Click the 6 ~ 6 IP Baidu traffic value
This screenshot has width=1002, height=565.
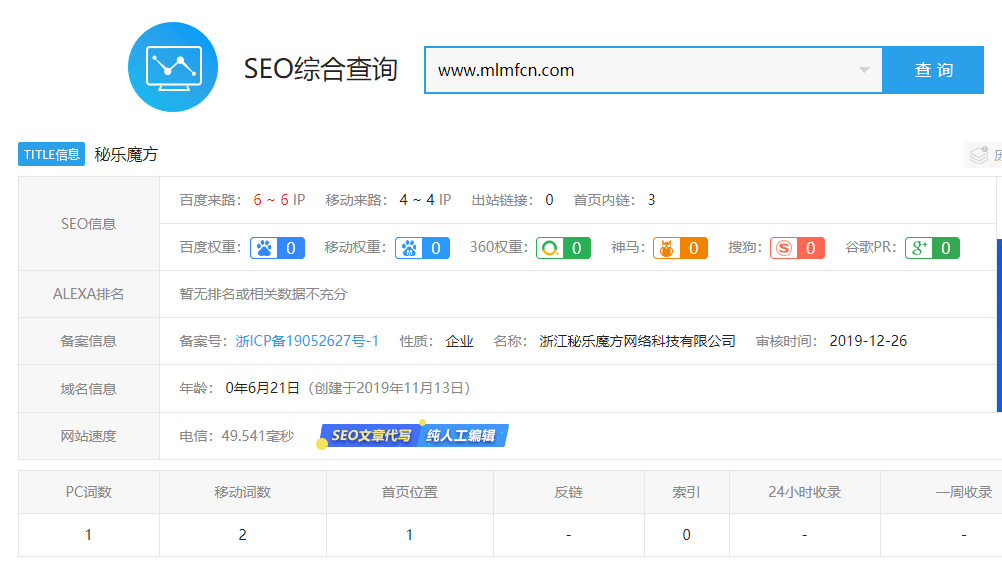pyautogui.click(x=279, y=200)
